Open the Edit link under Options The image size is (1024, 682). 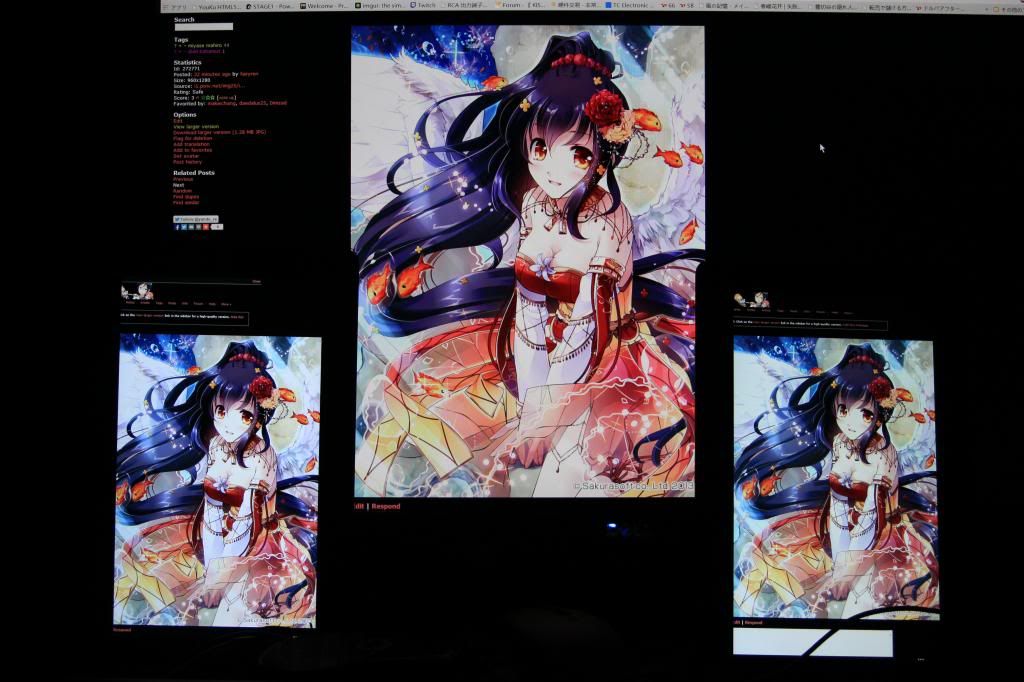(x=178, y=121)
